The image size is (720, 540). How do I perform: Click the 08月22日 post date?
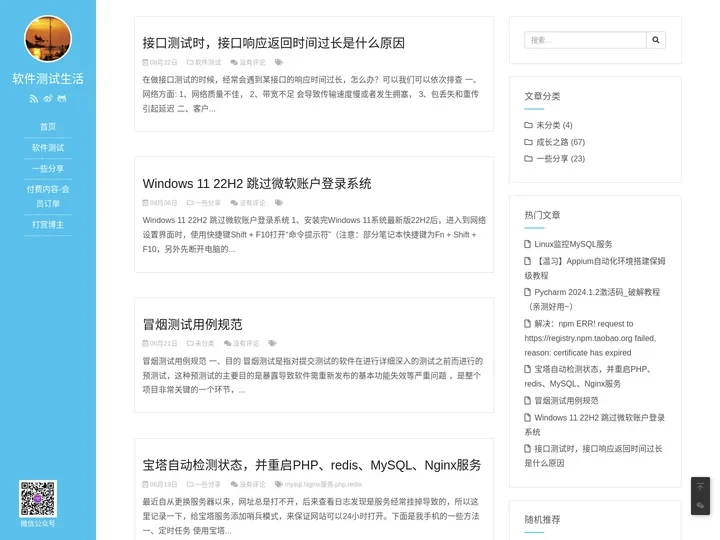coord(163,62)
